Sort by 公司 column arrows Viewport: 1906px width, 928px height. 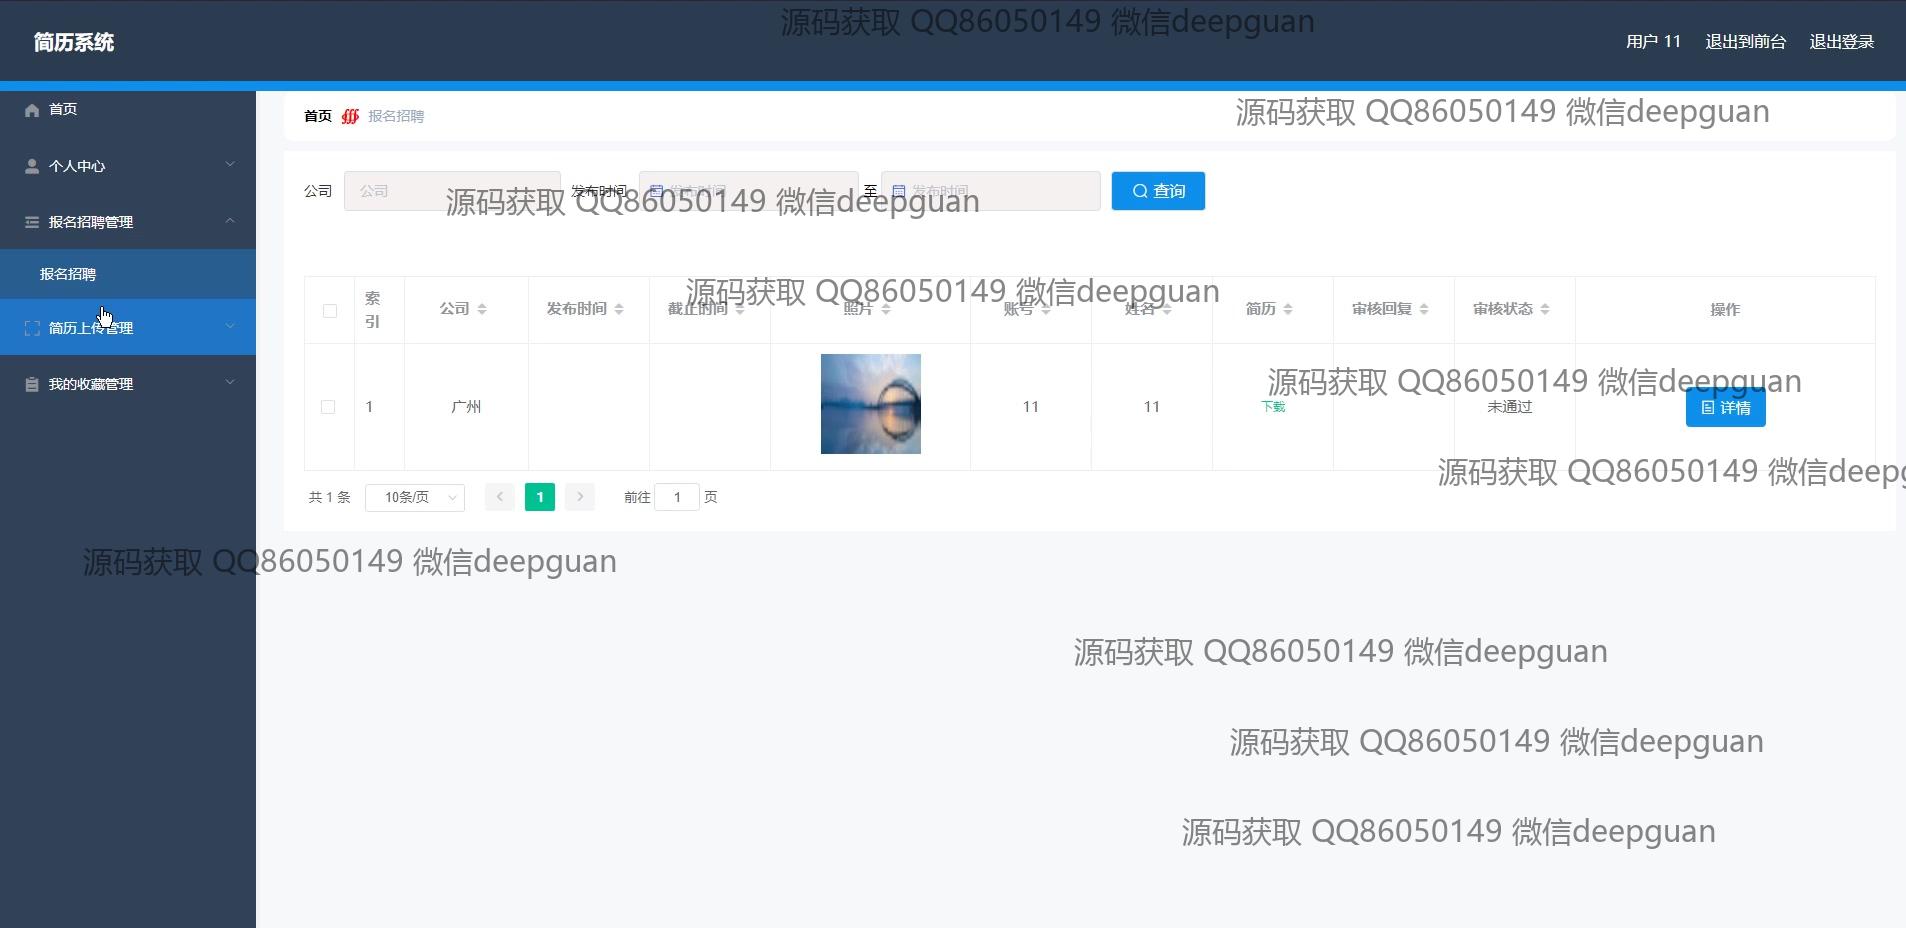[x=482, y=309]
